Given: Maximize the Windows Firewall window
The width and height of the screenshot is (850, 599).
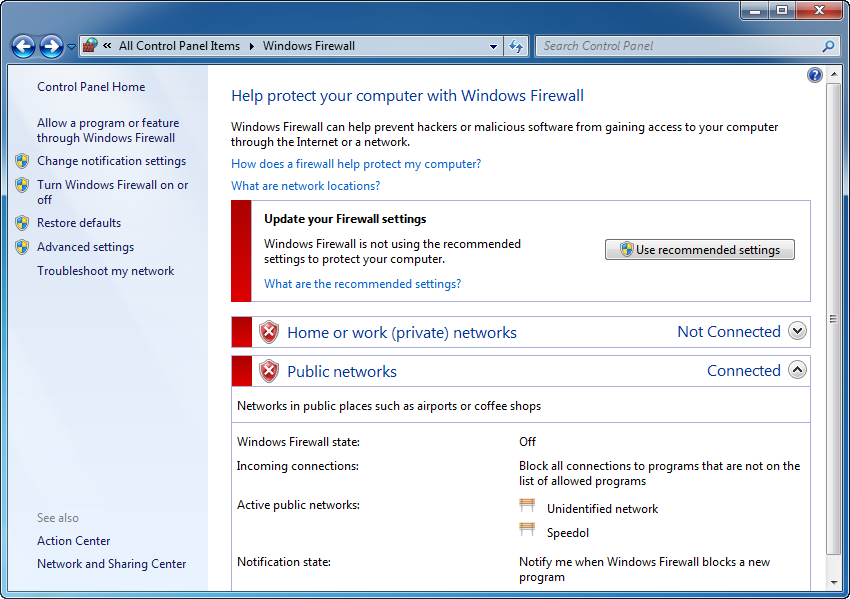Looking at the screenshot, I should tap(781, 10).
